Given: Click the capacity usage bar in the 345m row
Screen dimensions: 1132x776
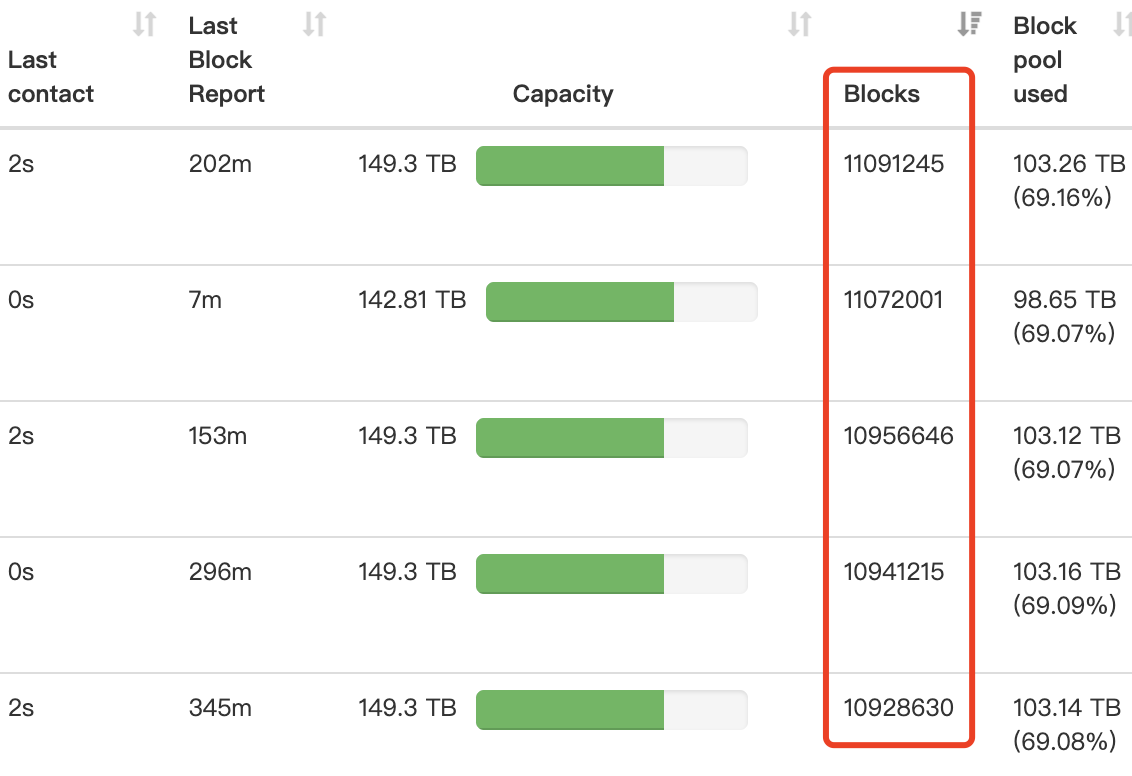Looking at the screenshot, I should click(x=611, y=710).
